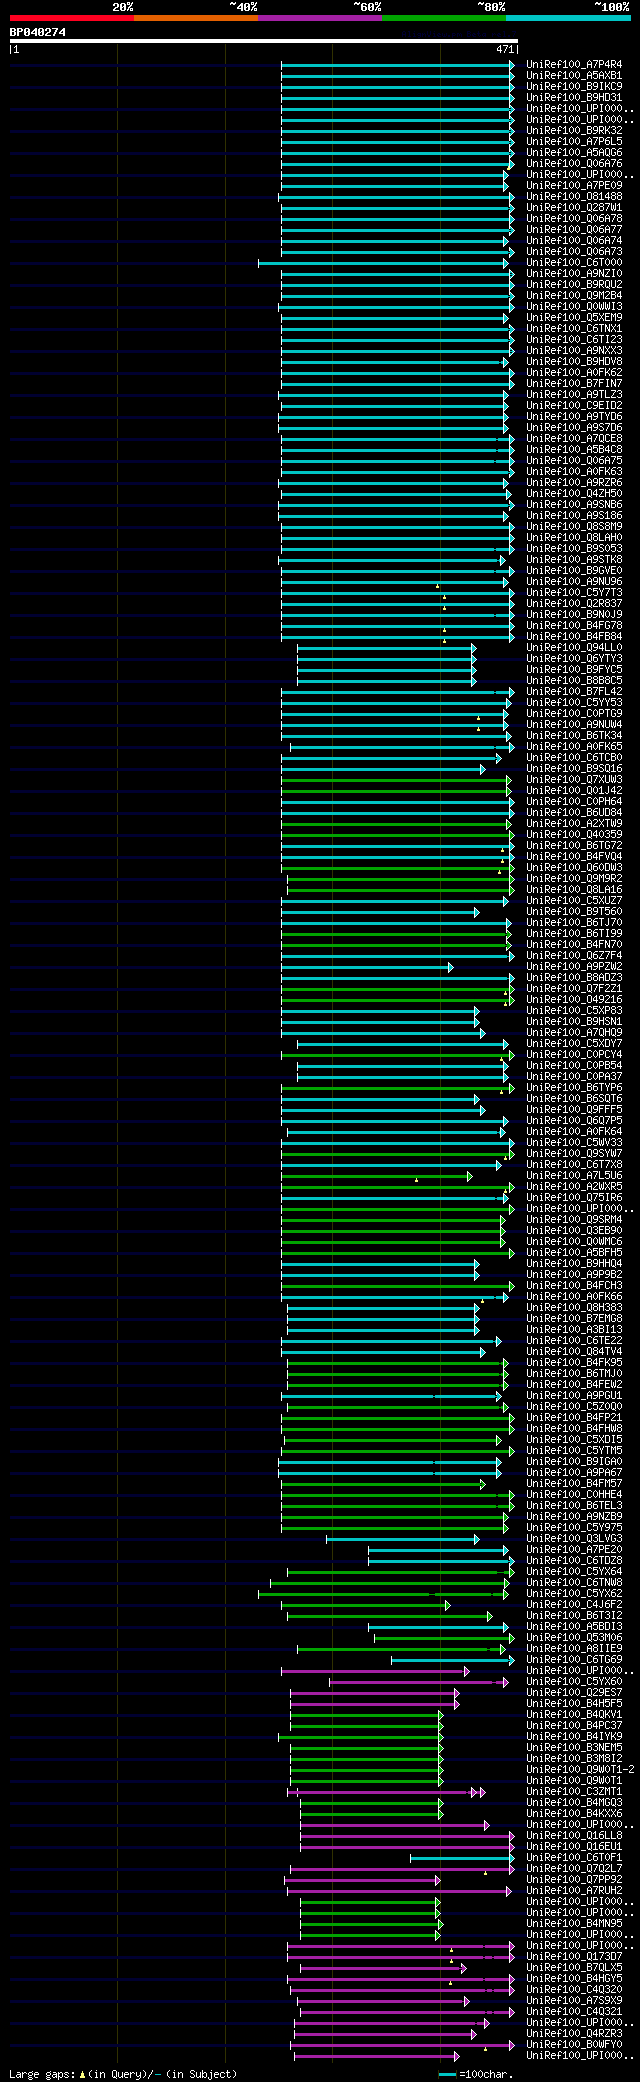Screen dimensions: 640x2082
Task: Select hit label UniRef100_A7RUH2
Action: click(x=574, y=1890)
